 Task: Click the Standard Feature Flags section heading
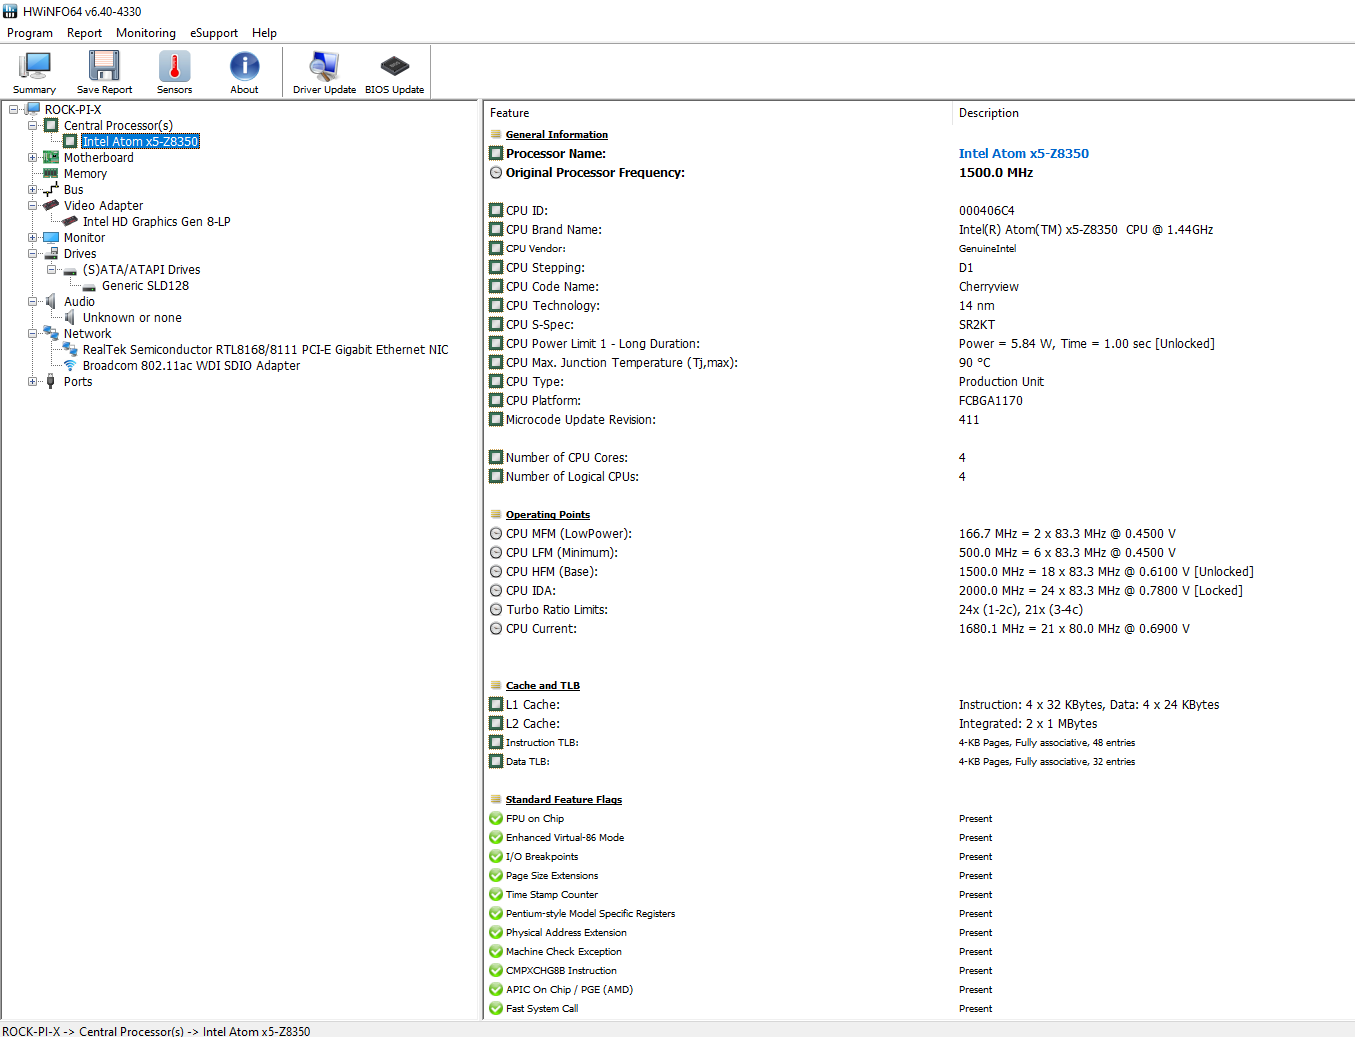pos(564,799)
